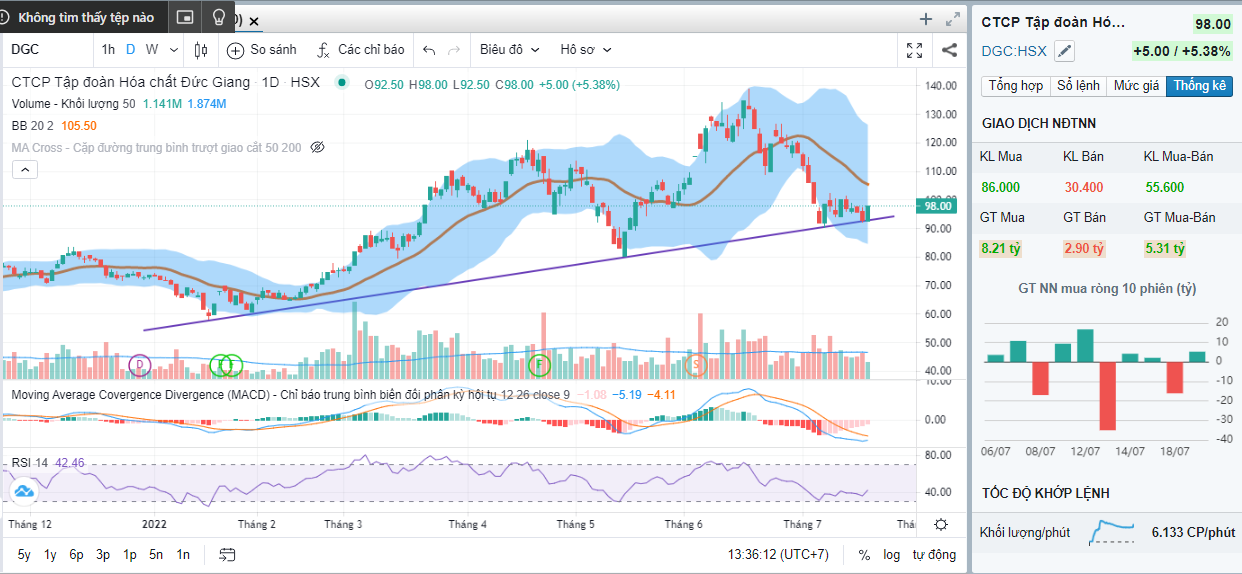Image resolution: width=1242 pixels, height=574 pixels.
Task: Toggle percent scale mode
Action: (864, 555)
